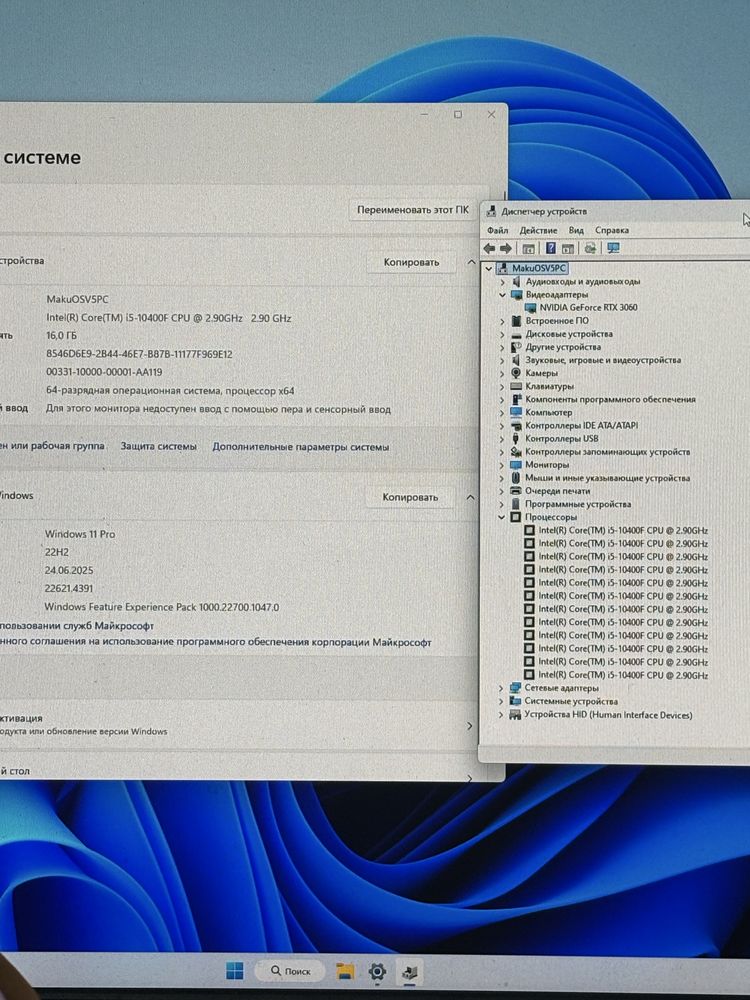The height and width of the screenshot is (1000, 750).
Task: Open the Windows Start menu
Action: coord(235,971)
